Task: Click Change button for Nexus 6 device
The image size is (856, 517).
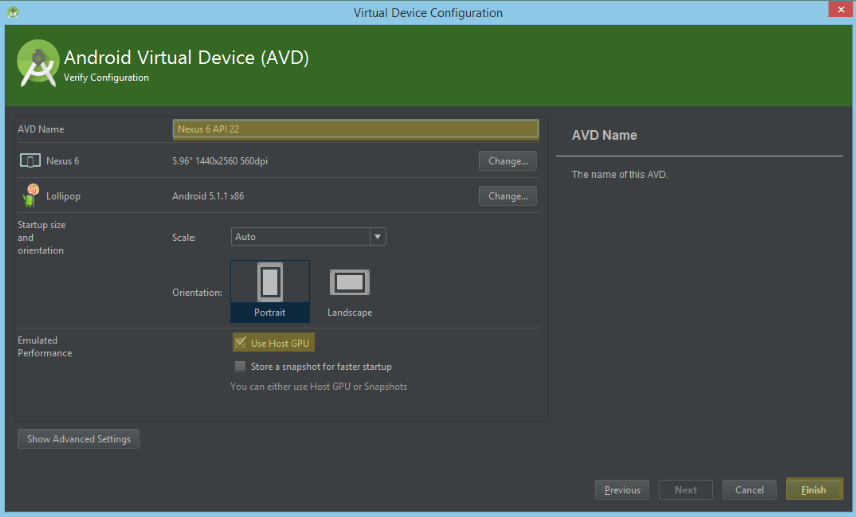Action: click(x=508, y=161)
